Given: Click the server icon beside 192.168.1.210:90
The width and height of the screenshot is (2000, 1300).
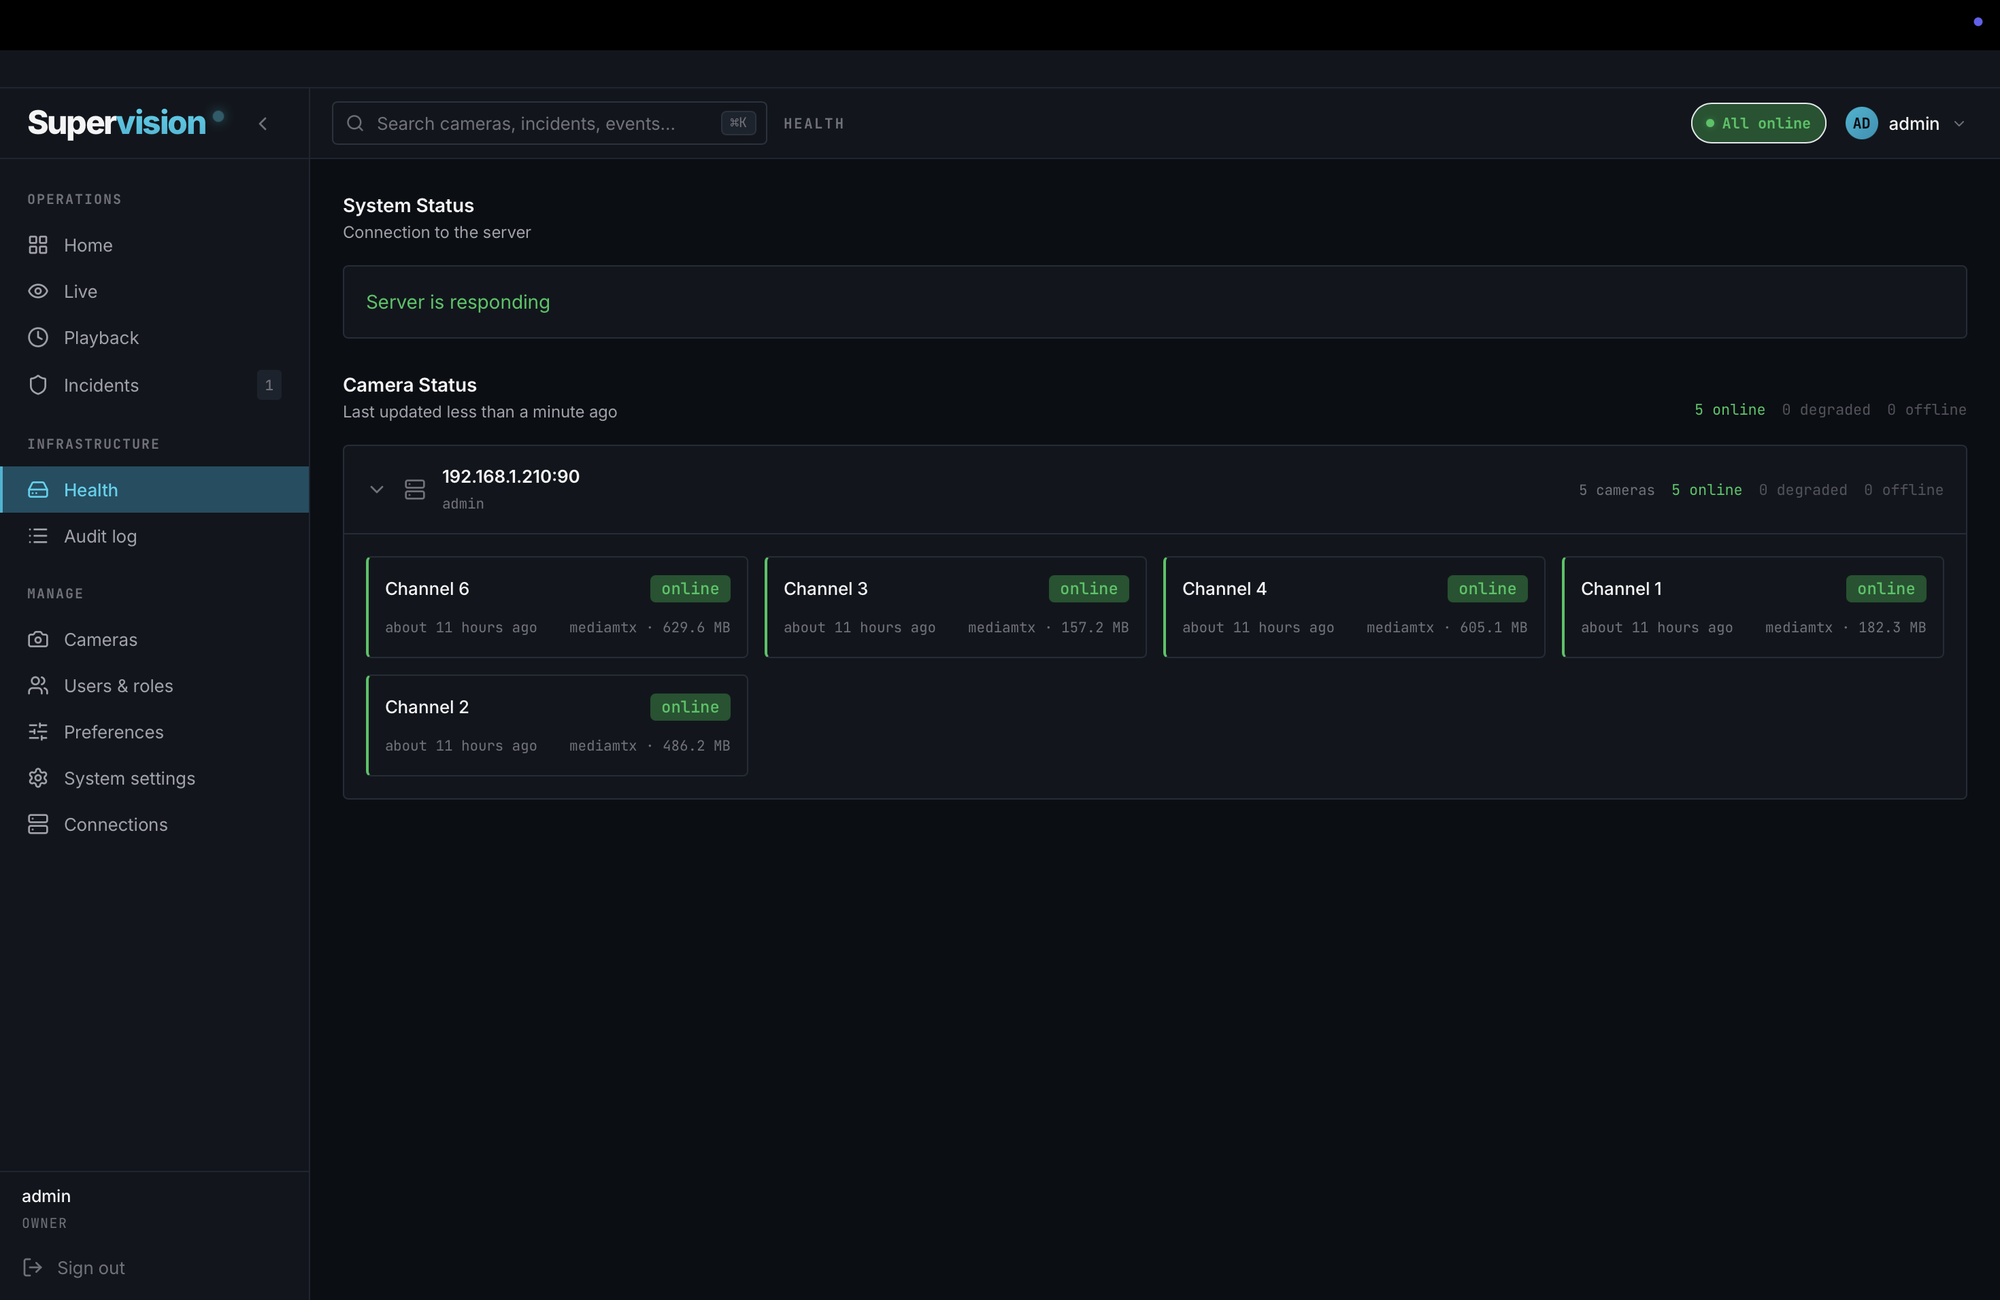Looking at the screenshot, I should point(415,489).
